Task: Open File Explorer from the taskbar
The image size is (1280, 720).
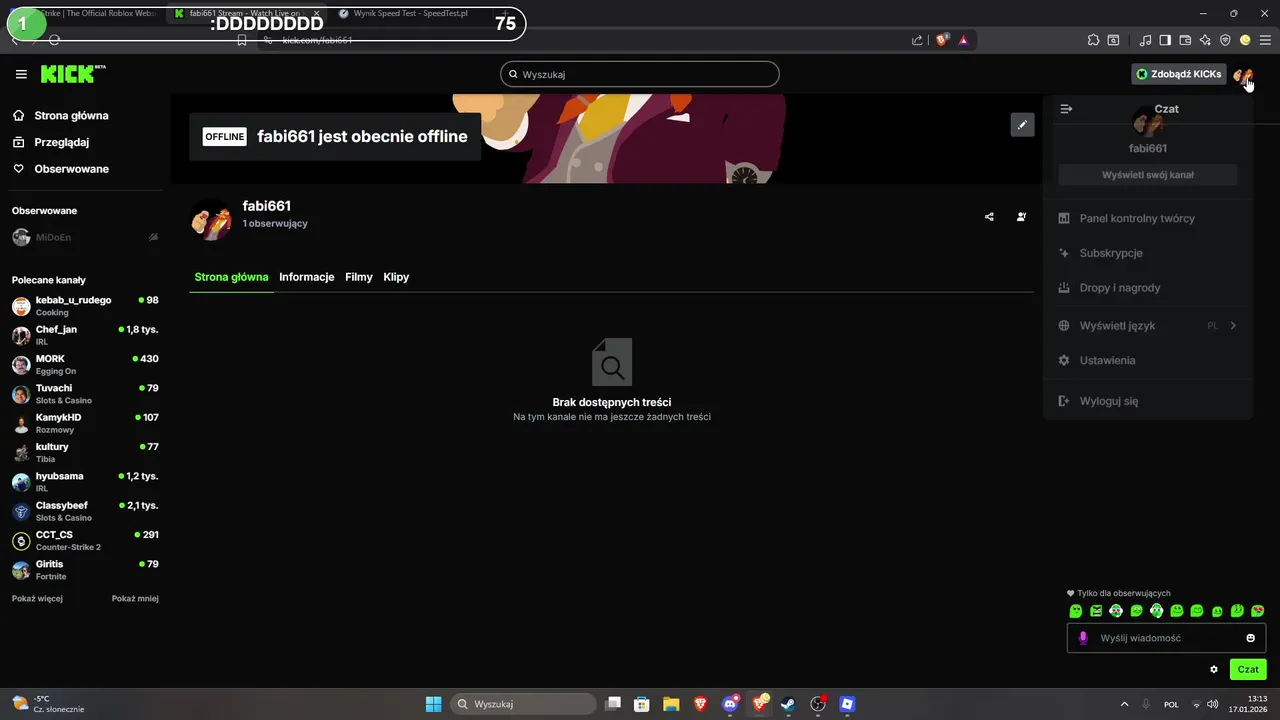Action: point(671,704)
